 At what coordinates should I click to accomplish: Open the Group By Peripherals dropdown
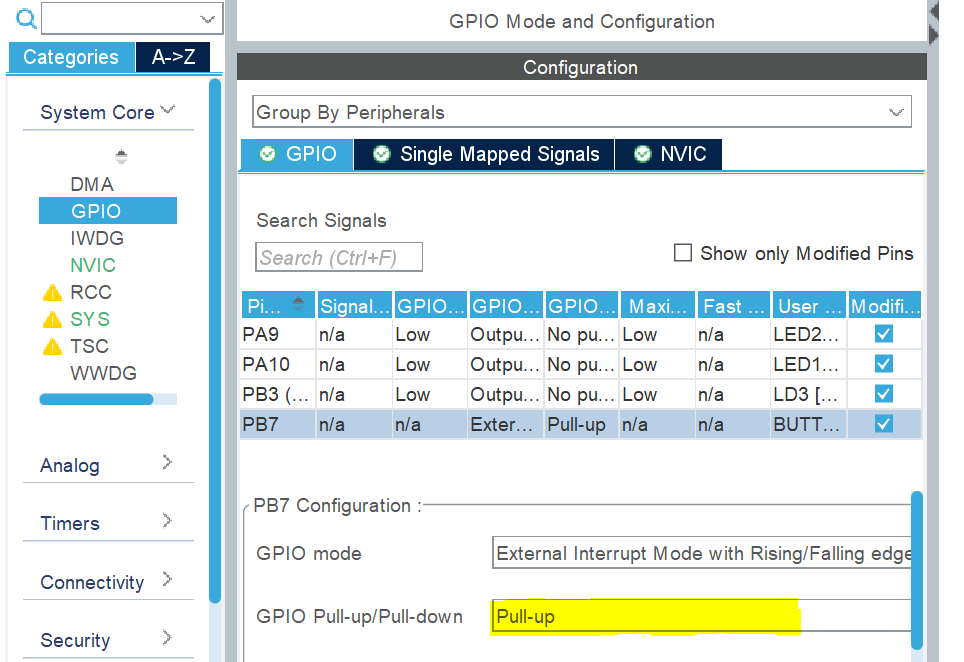tap(897, 111)
